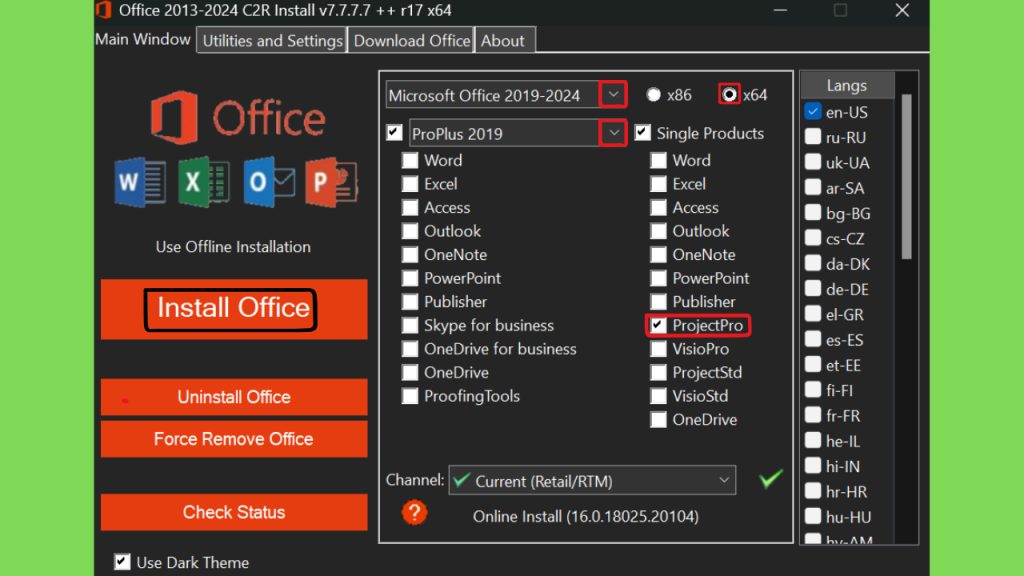Uncheck the ProjectPro checkbox

tap(658, 325)
